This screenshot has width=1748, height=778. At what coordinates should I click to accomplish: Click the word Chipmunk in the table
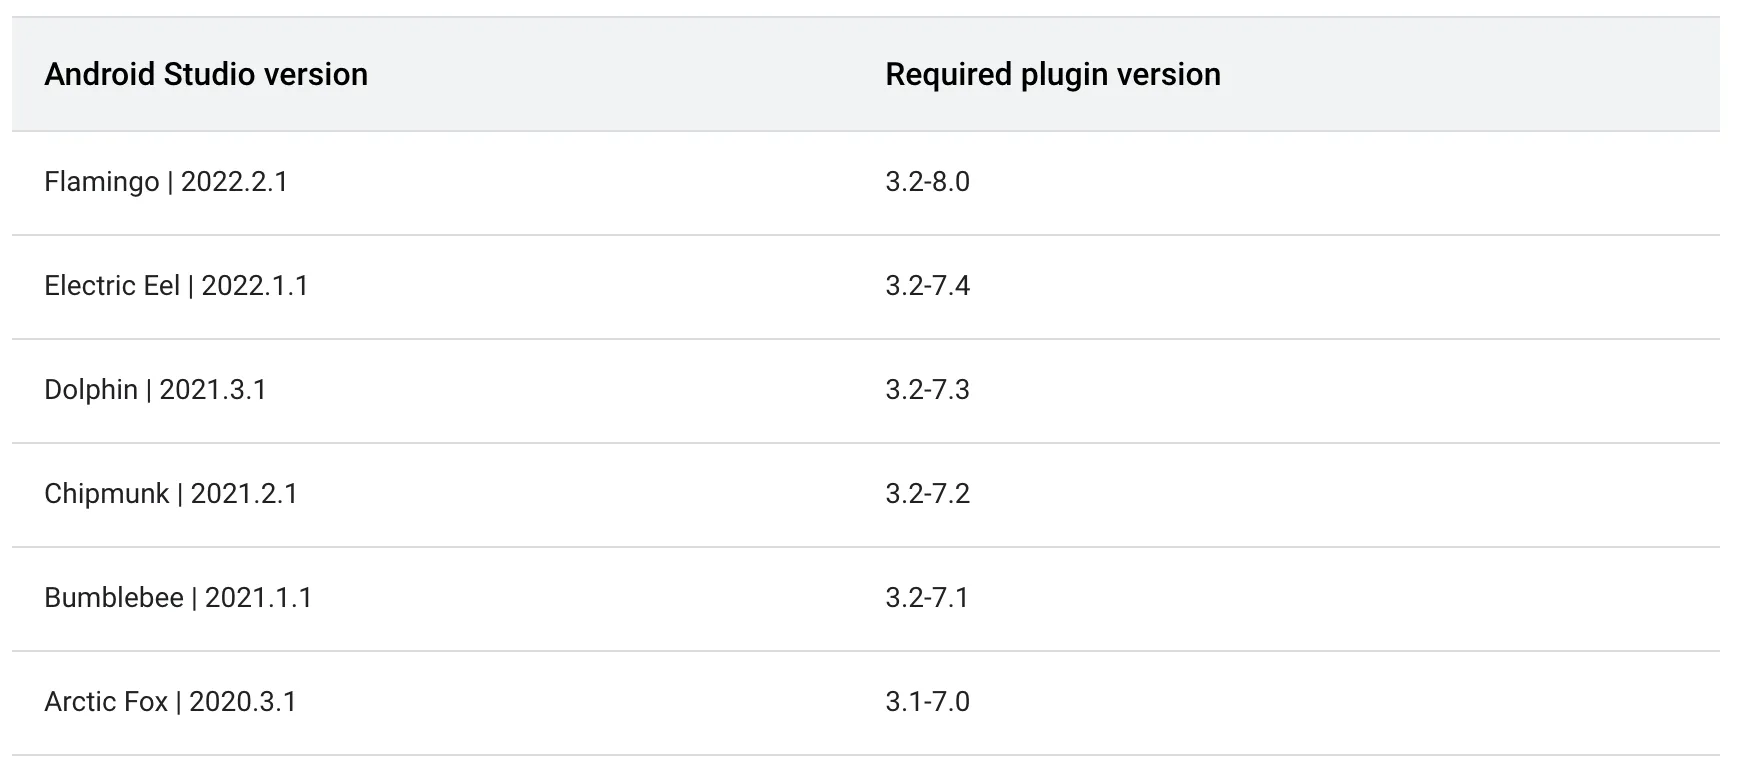(x=106, y=494)
